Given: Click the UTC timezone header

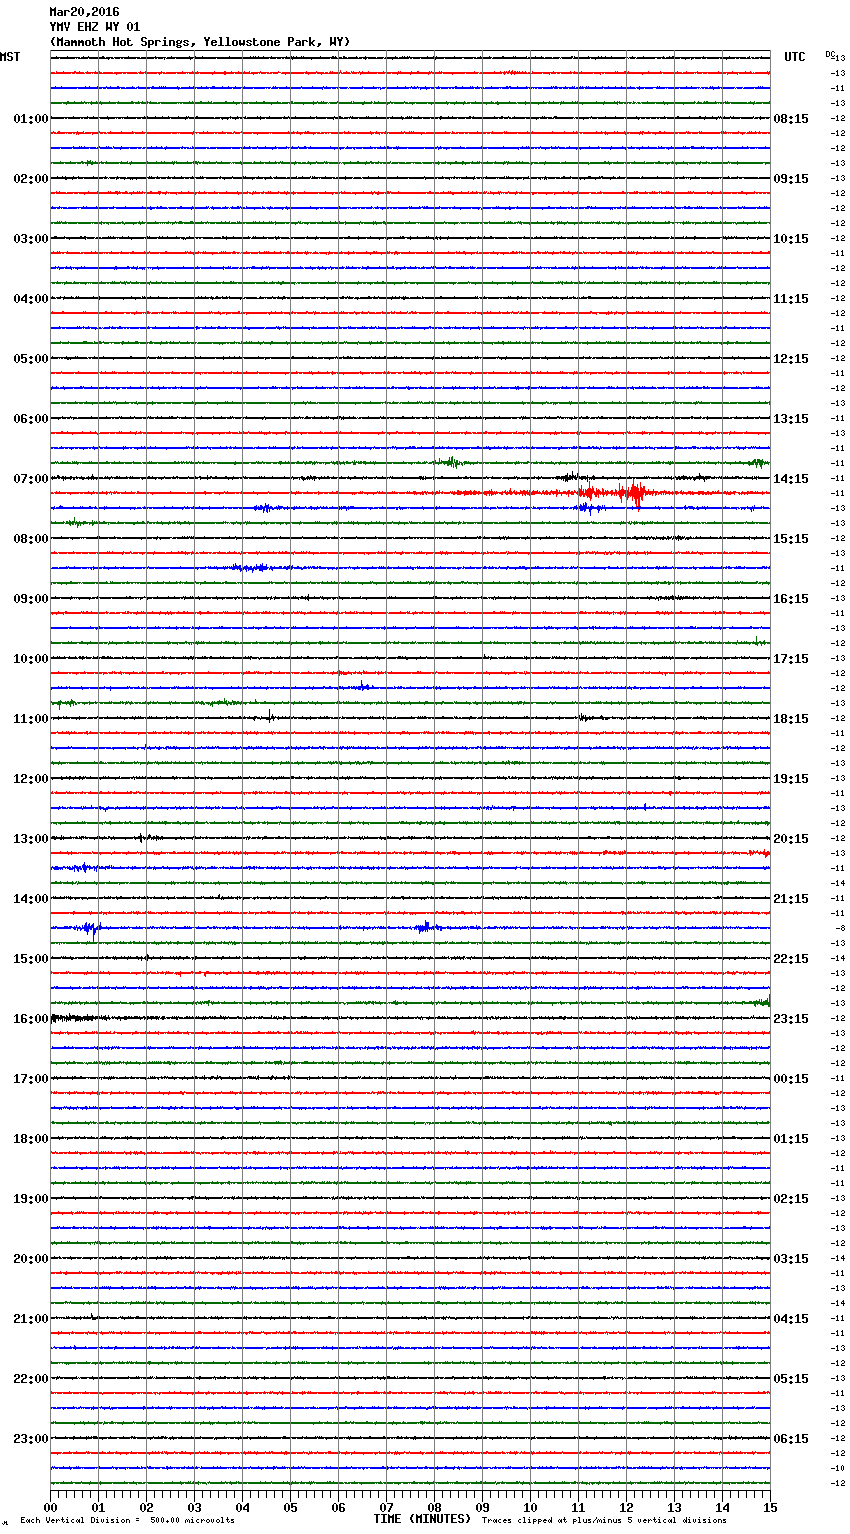Looking at the screenshot, I should tap(794, 57).
